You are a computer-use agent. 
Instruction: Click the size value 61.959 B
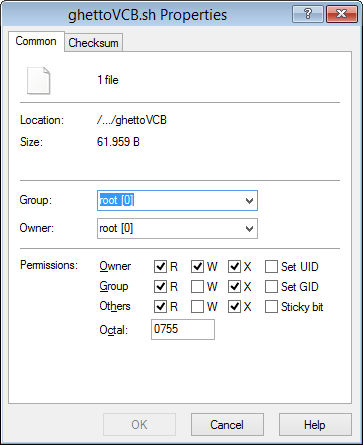click(x=118, y=142)
